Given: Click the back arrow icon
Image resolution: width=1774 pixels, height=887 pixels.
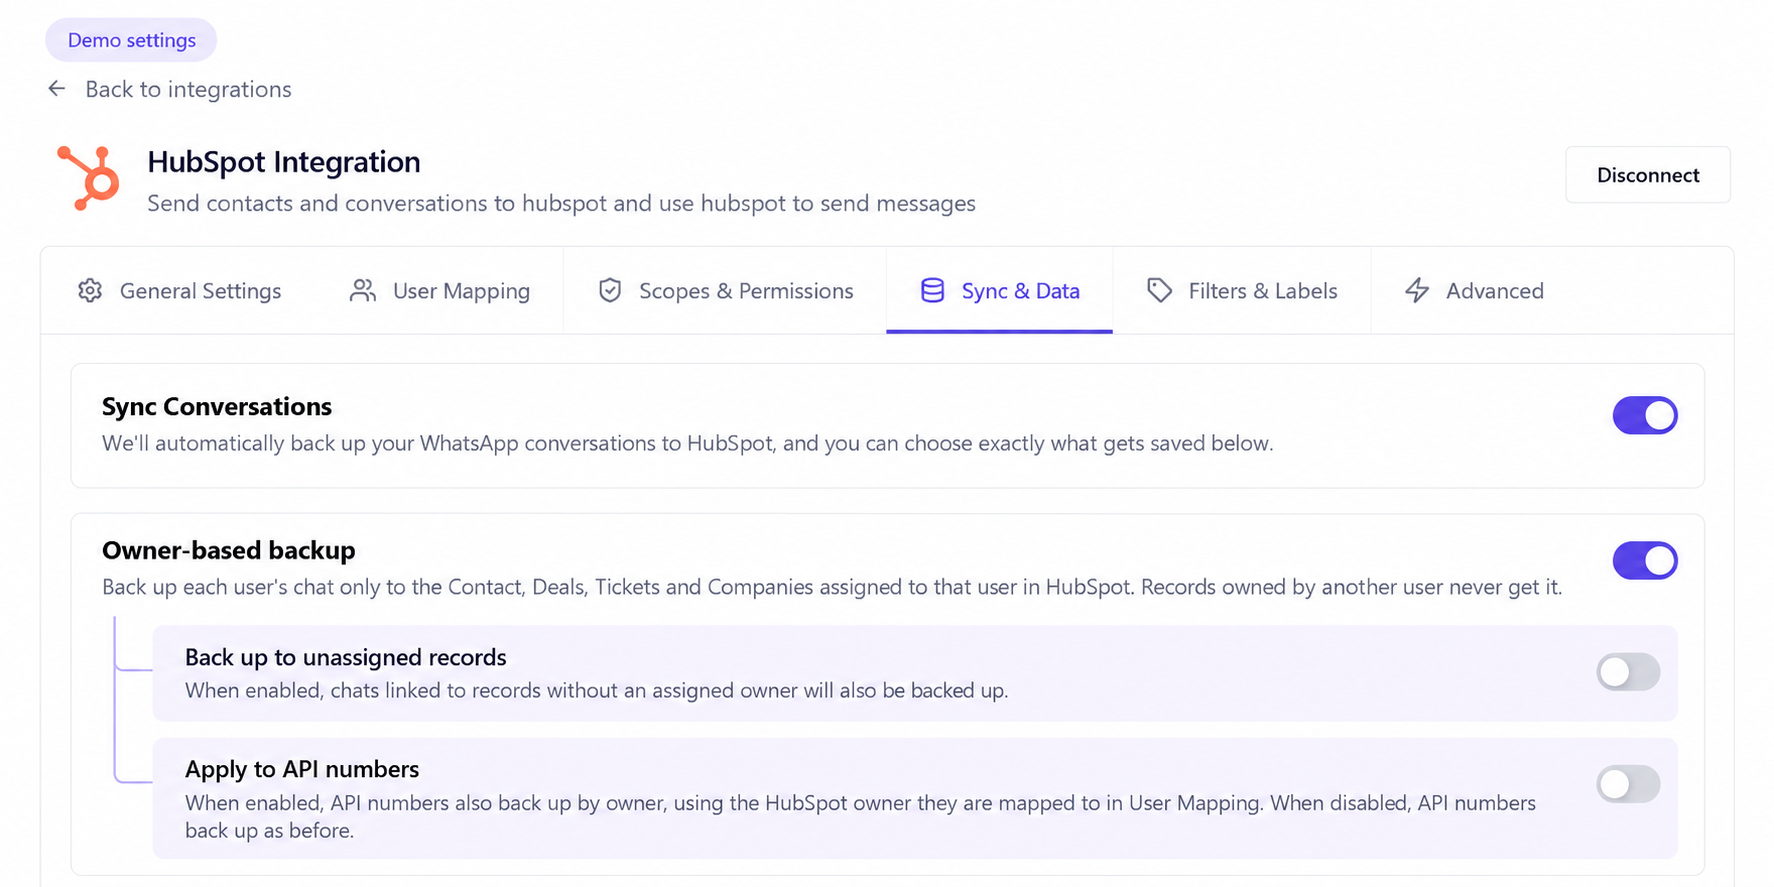Looking at the screenshot, I should 57,89.
